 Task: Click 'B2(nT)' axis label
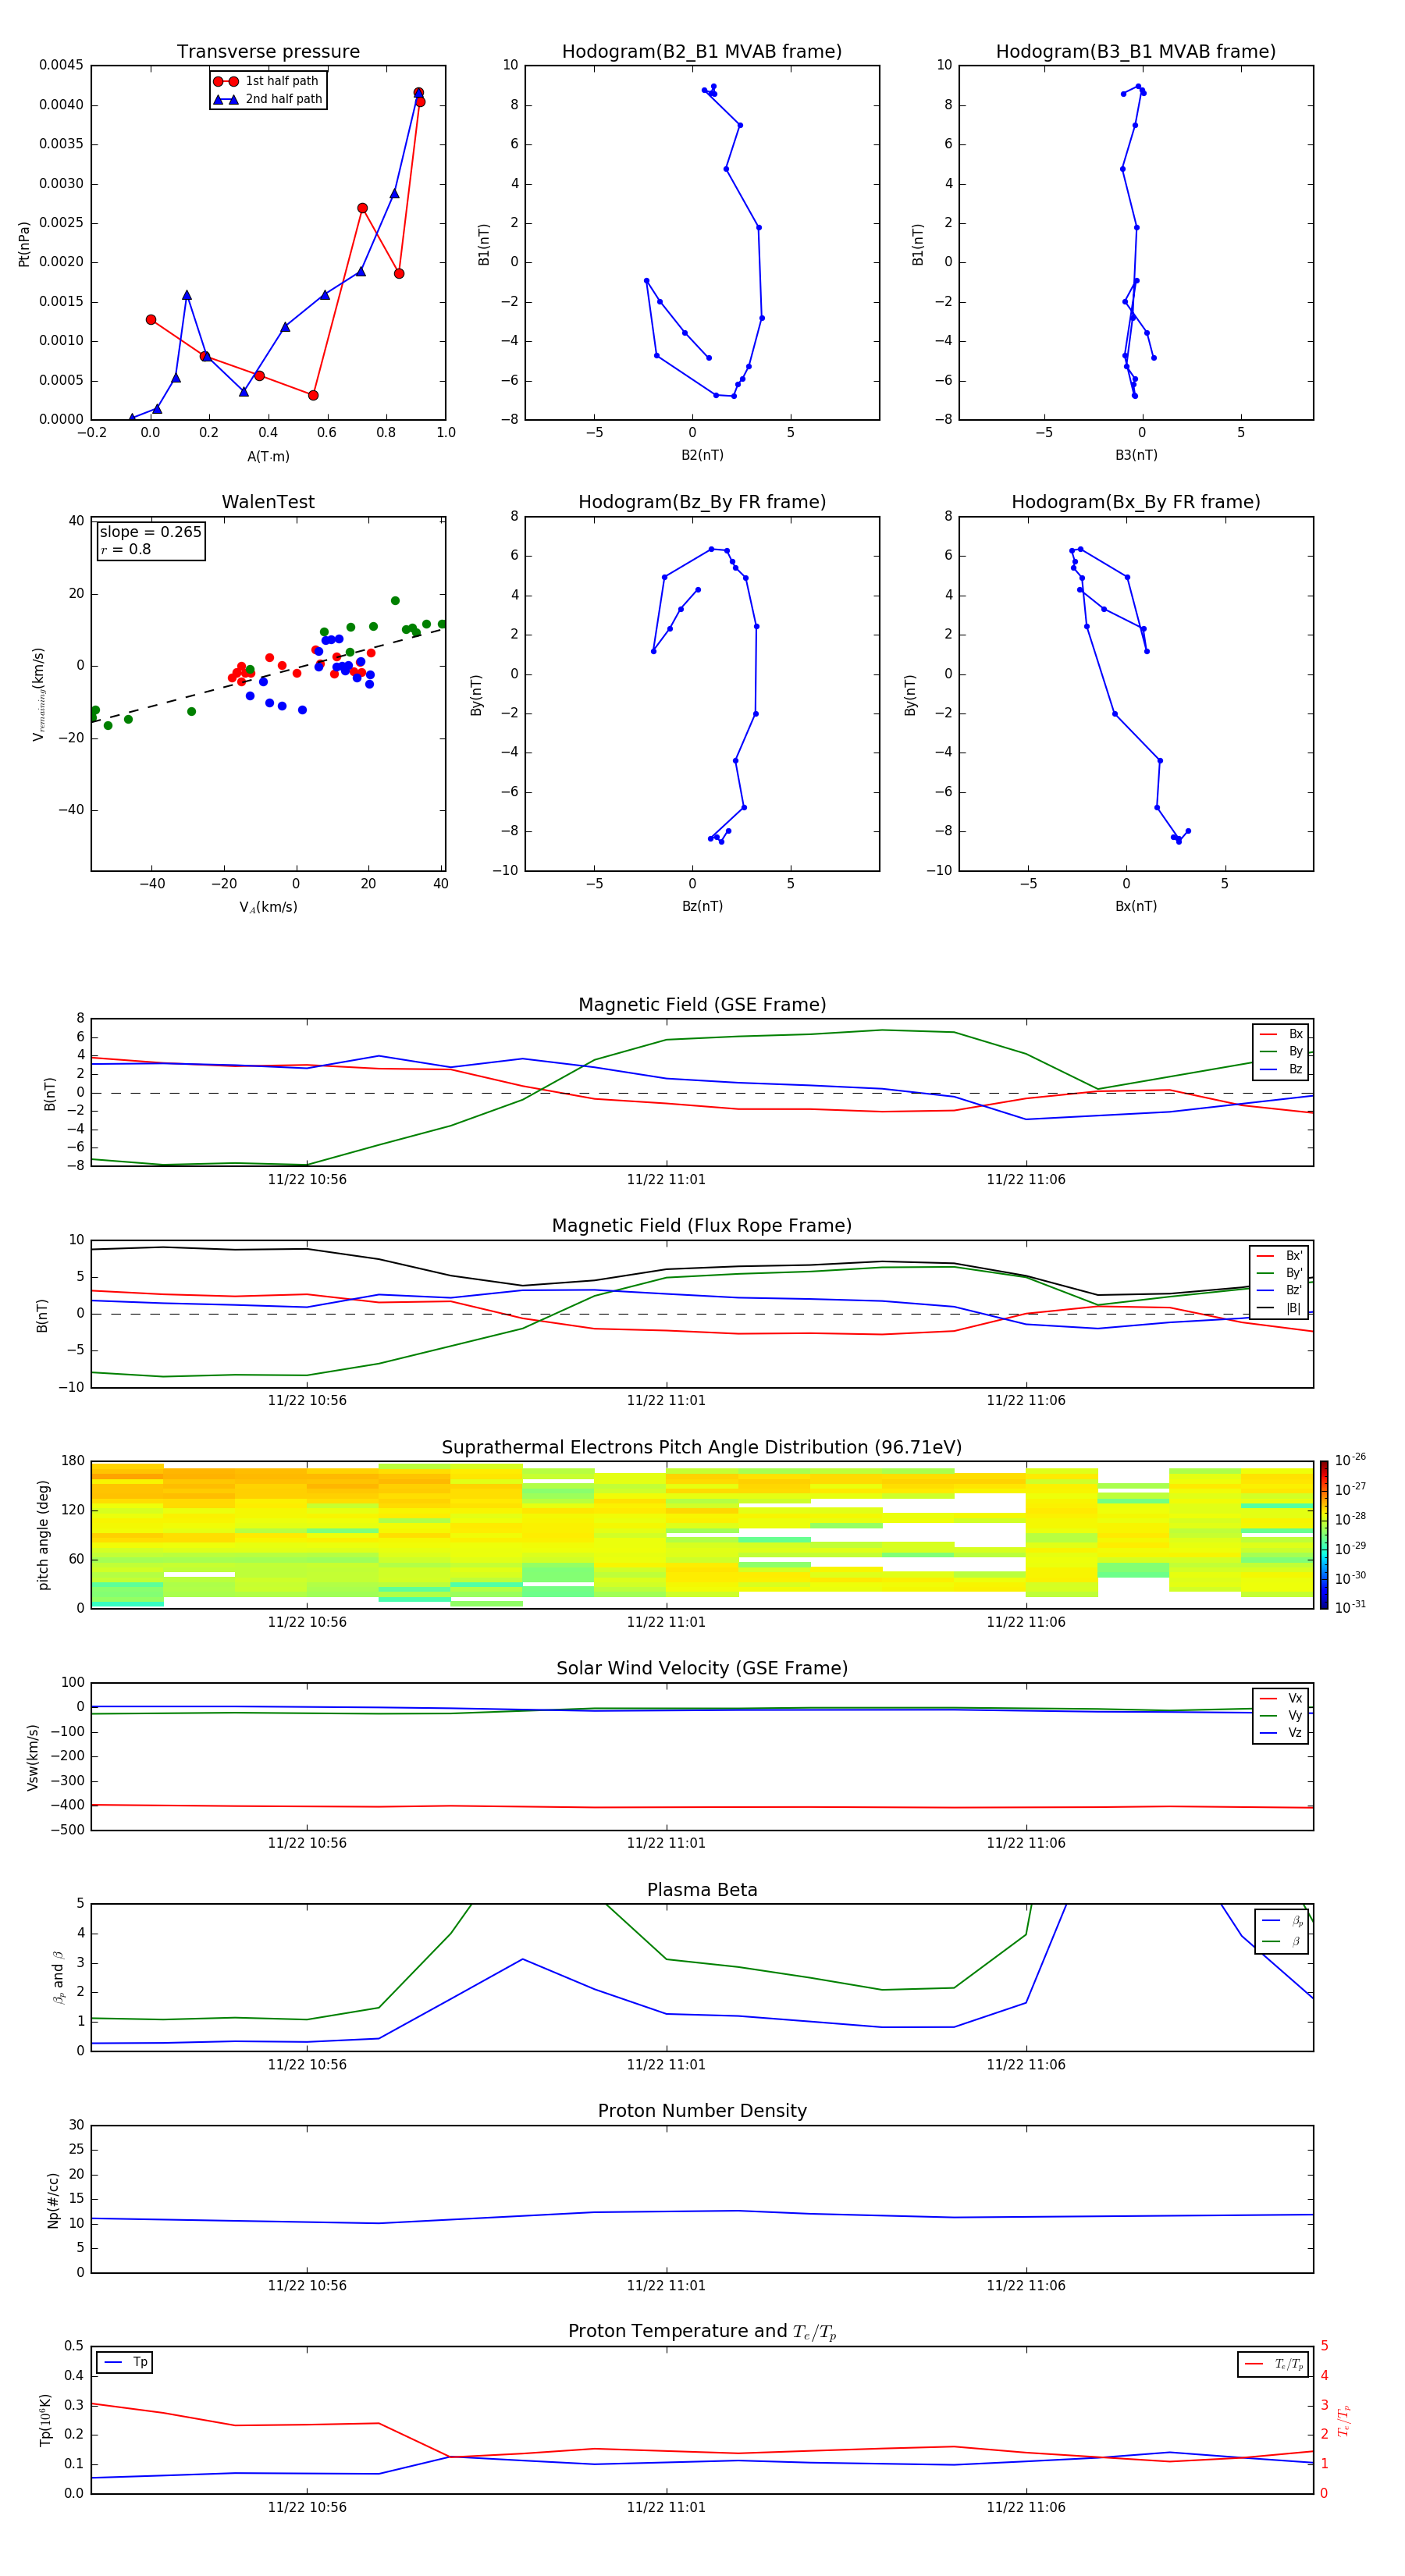coord(702,456)
